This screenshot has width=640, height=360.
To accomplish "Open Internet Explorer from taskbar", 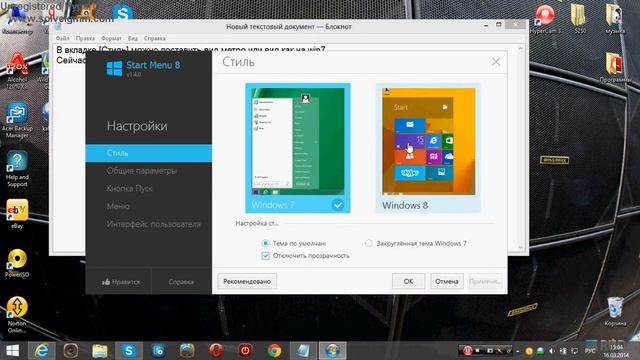I will click(x=42, y=351).
